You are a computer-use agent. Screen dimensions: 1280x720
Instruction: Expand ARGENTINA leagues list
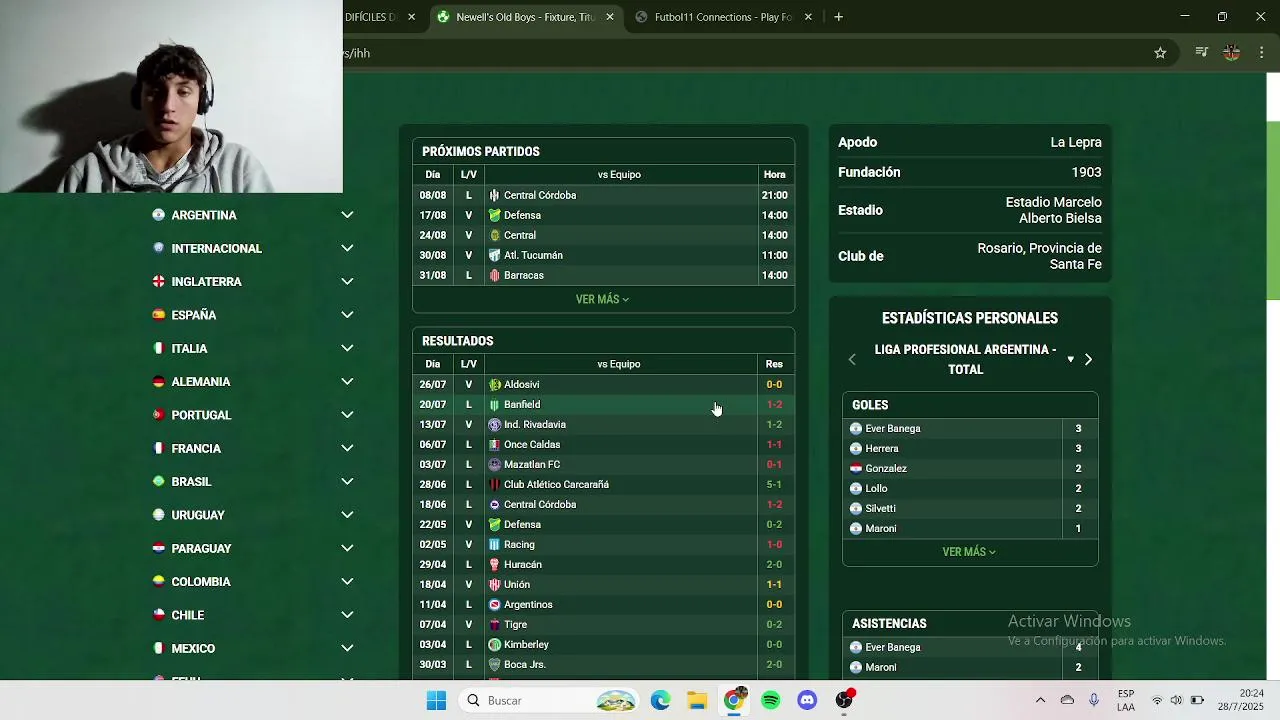tap(347, 215)
